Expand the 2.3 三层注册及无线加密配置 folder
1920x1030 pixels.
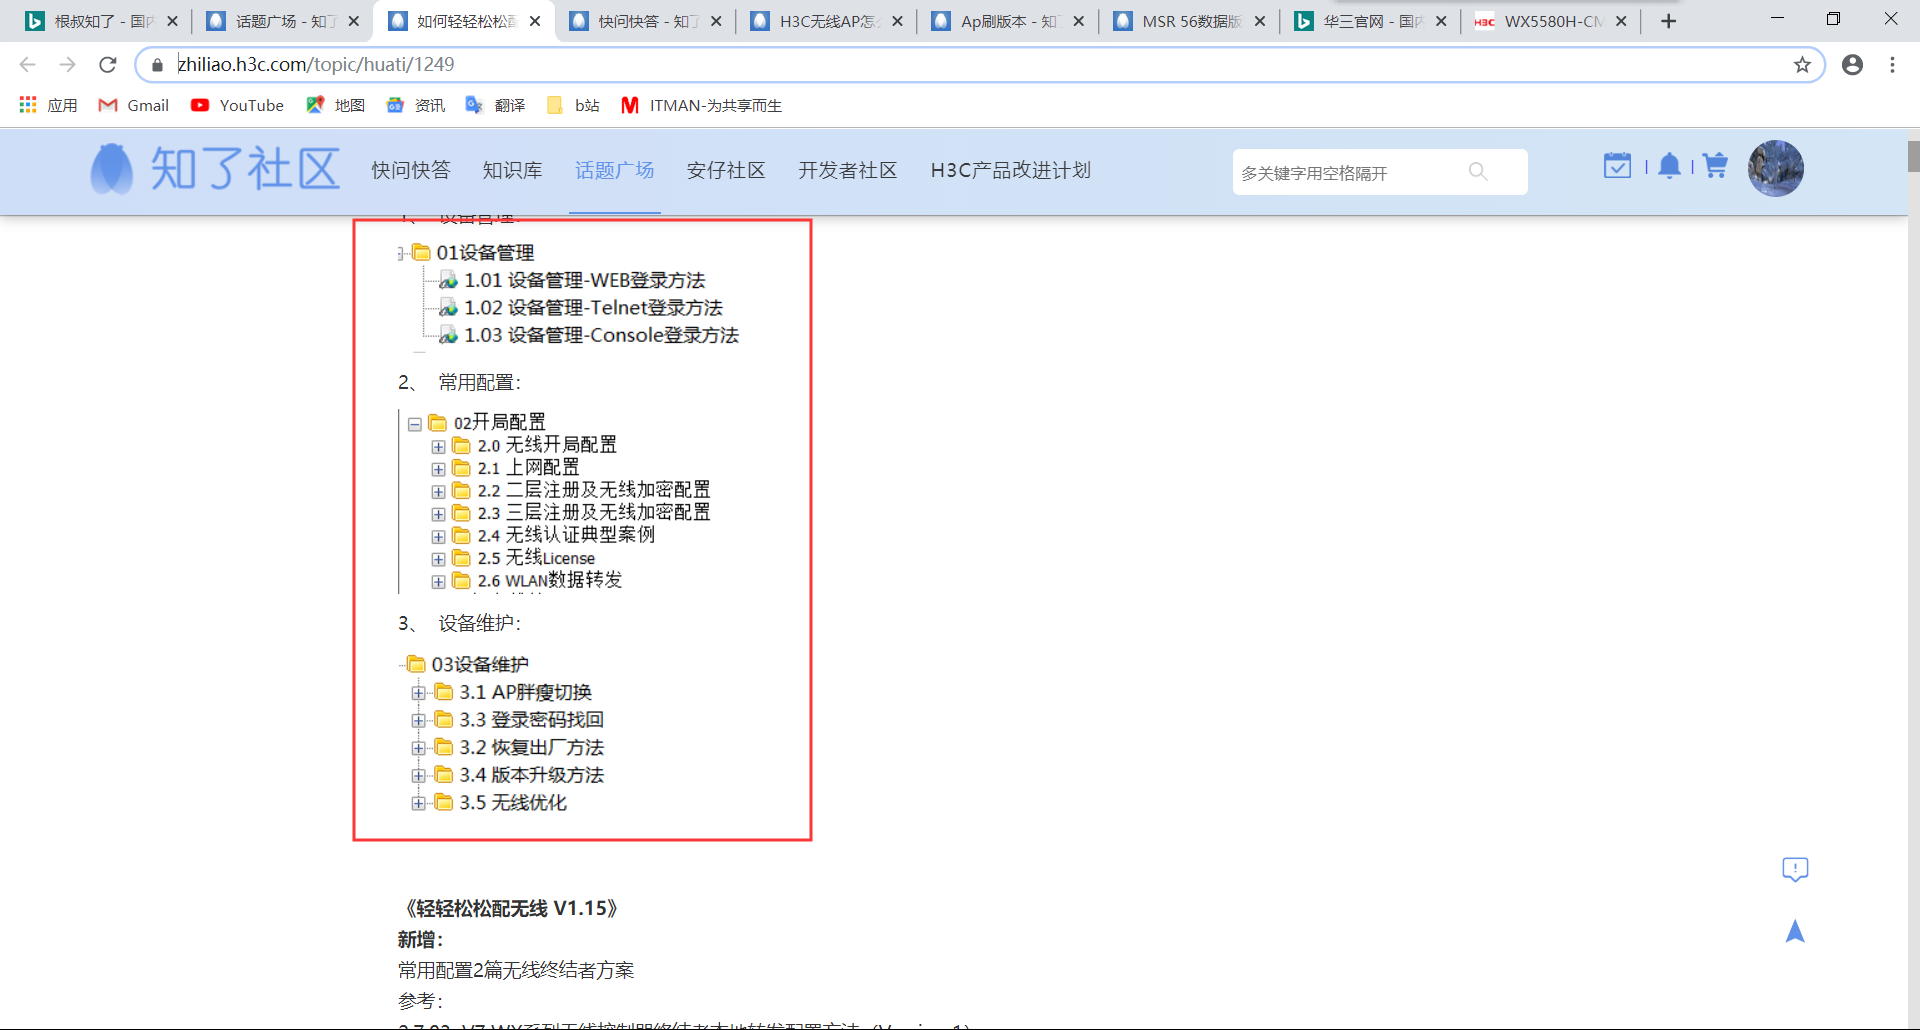(x=438, y=514)
